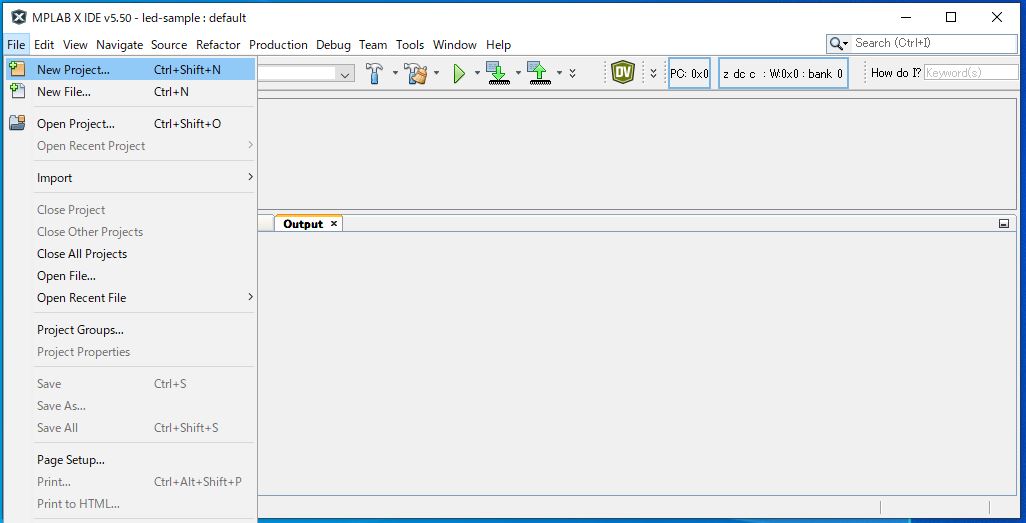
Task: Open the Refactor menu
Action: coord(218,45)
